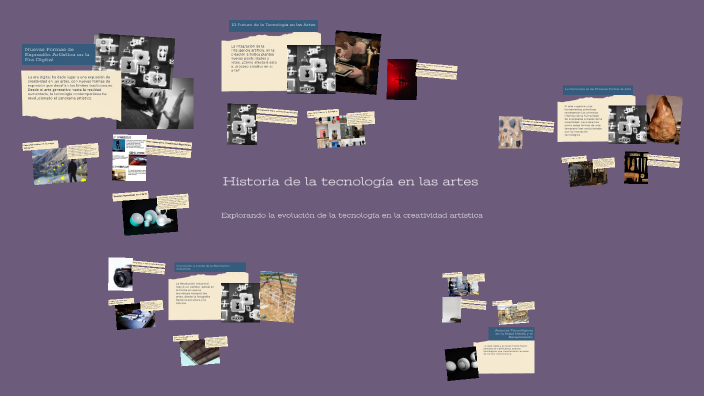Select the brown workshop scene photo
The width and height of the screenshot is (704, 396).
click(x=588, y=173)
